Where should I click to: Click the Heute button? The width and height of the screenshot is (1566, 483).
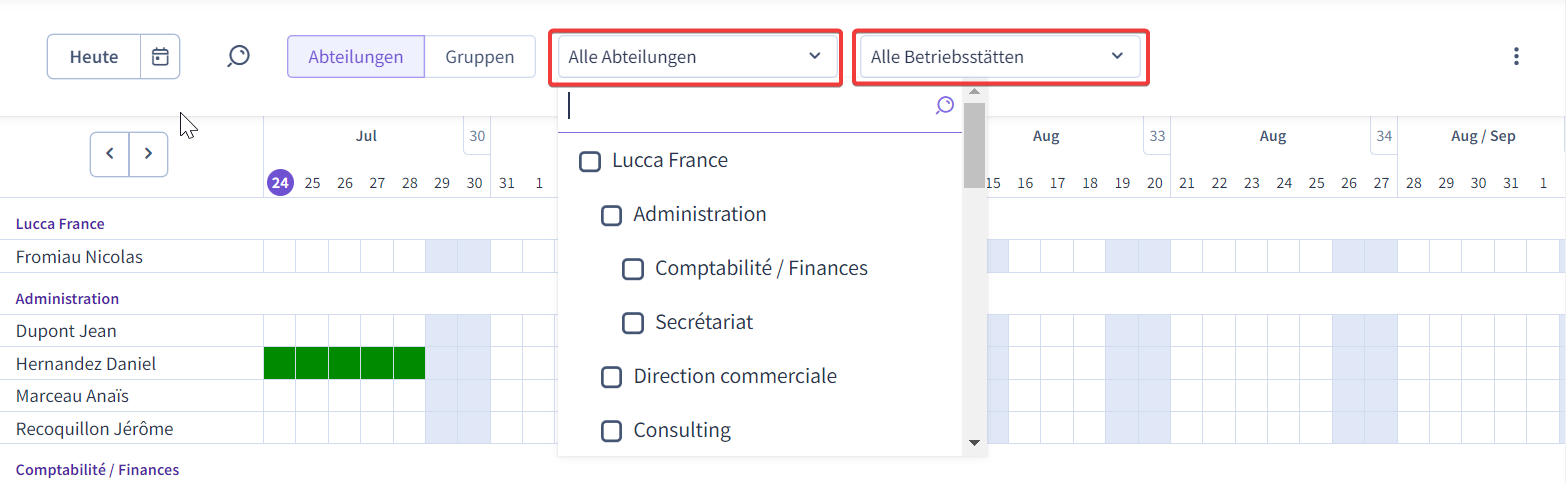(94, 57)
